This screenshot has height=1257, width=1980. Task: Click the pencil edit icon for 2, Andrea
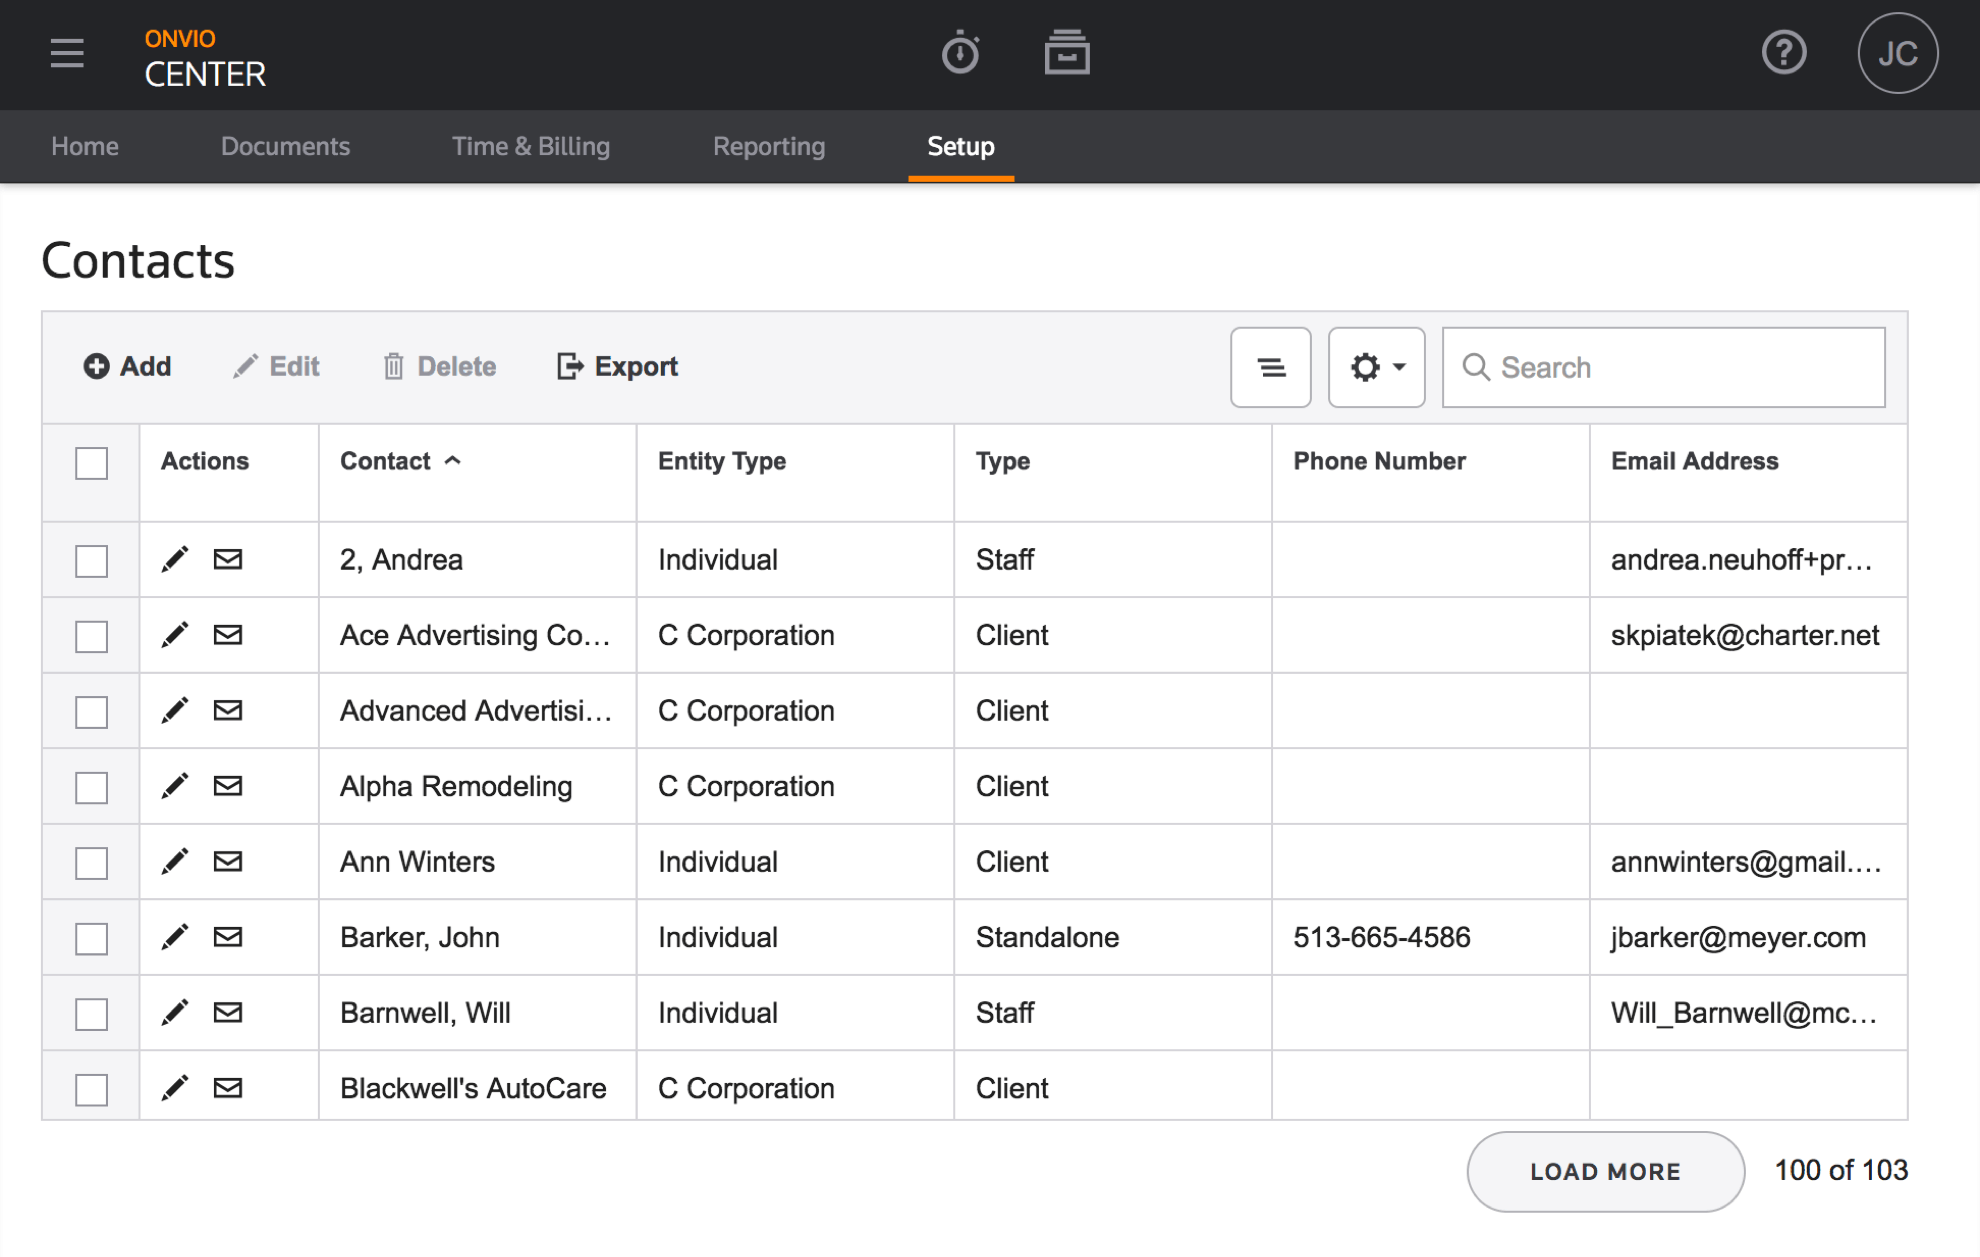pyautogui.click(x=175, y=559)
